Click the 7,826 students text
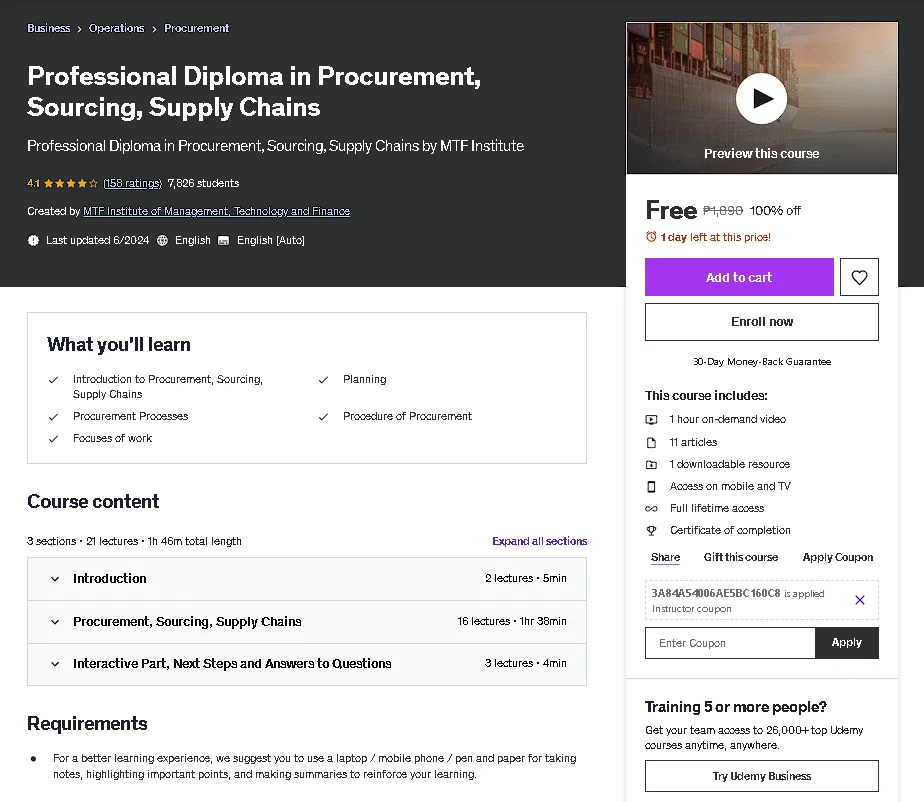Viewport: 924px width, 802px height. coord(203,183)
